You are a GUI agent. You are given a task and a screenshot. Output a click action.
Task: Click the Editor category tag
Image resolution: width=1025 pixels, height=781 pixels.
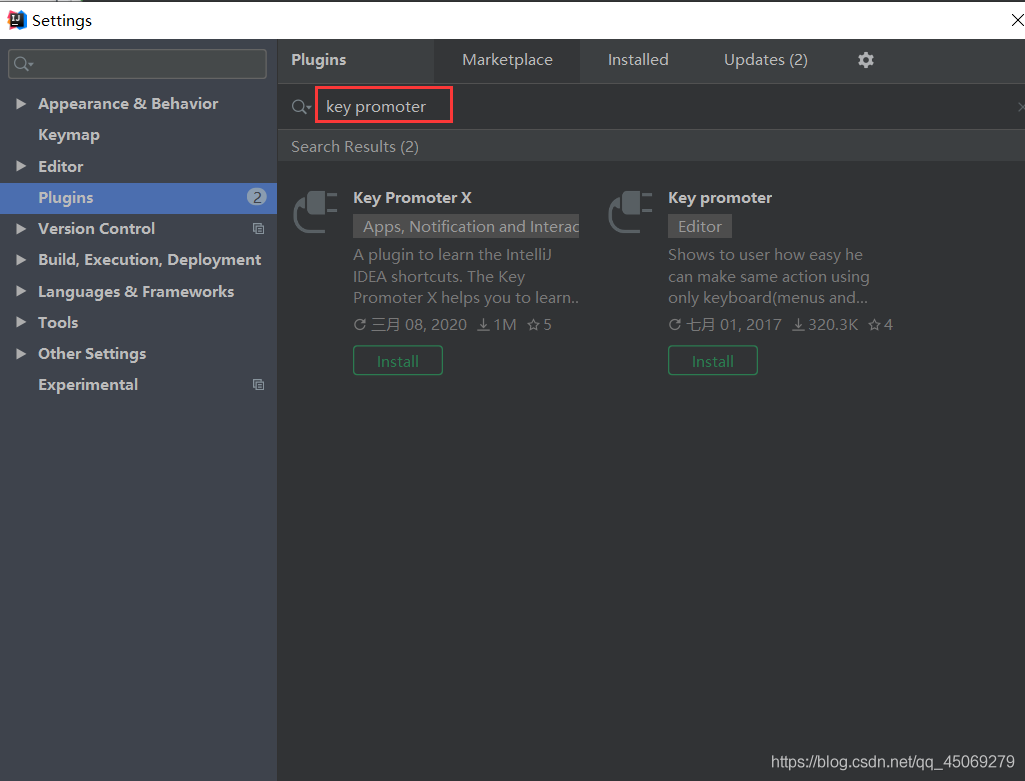[699, 226]
